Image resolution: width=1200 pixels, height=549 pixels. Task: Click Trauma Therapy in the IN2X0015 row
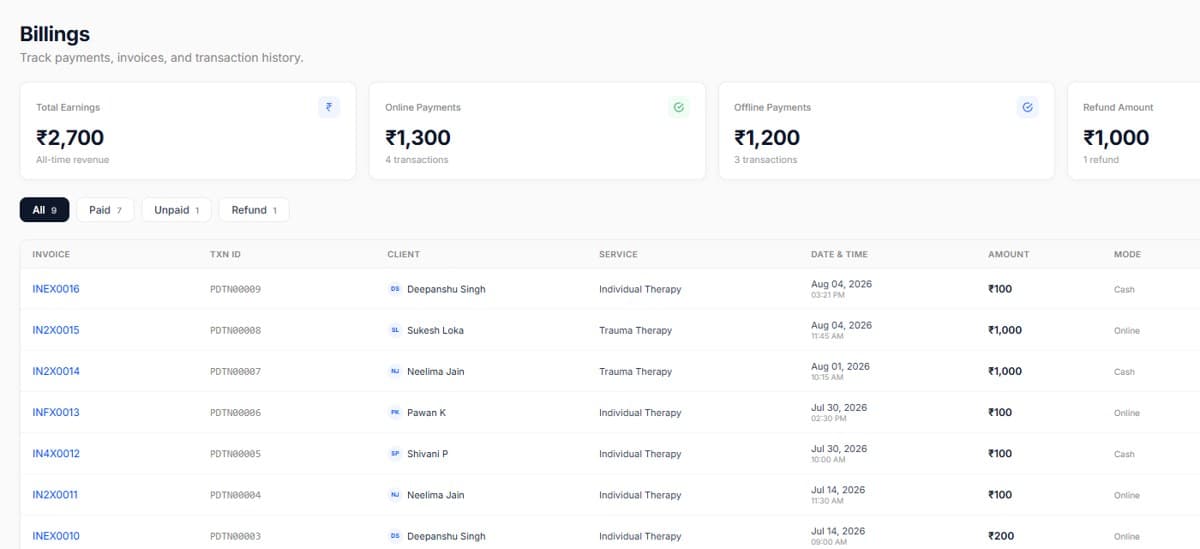pos(635,330)
